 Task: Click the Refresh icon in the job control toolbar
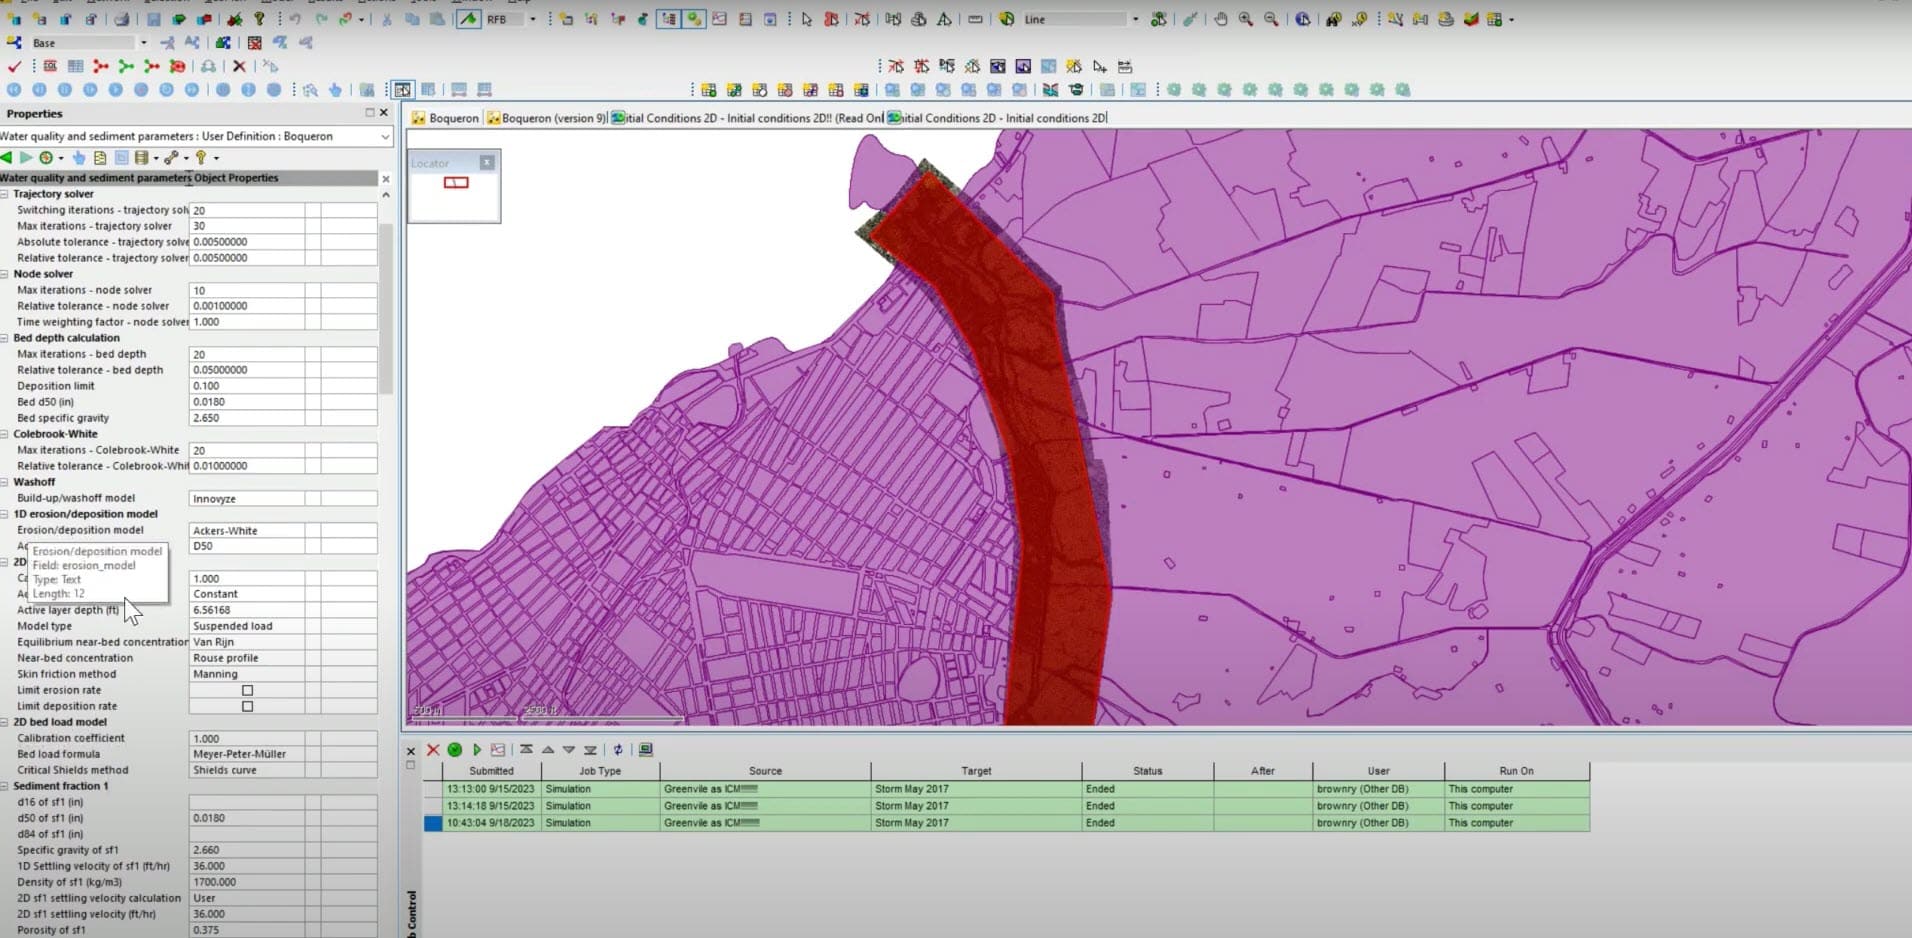tap(618, 750)
